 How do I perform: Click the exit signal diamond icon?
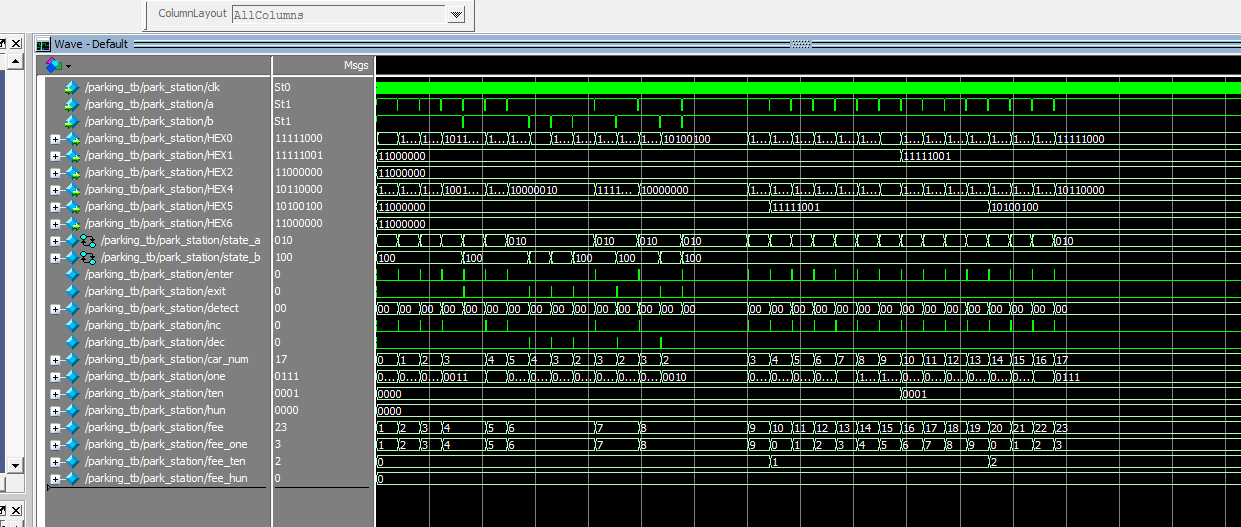click(71, 292)
